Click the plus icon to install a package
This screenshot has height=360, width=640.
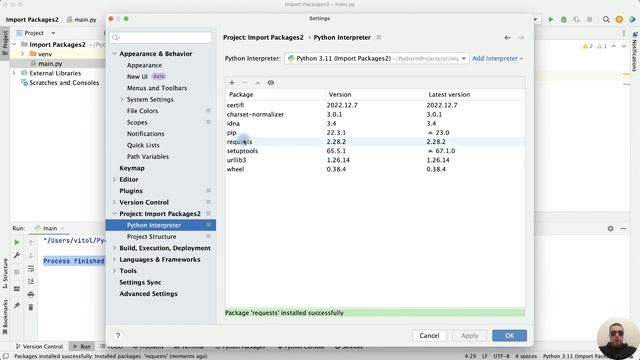(232, 83)
